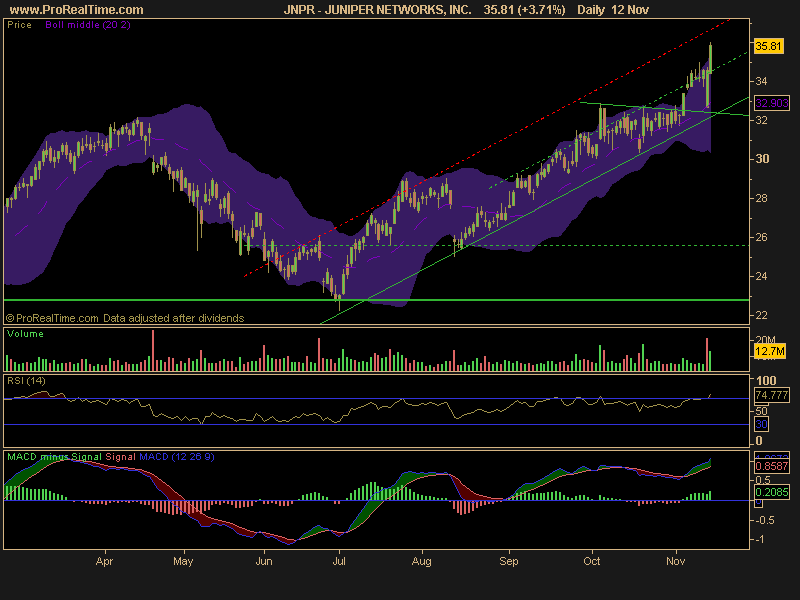Click the 32 price axis label
Image resolution: width=800 pixels, height=600 pixels.
pyautogui.click(x=761, y=120)
